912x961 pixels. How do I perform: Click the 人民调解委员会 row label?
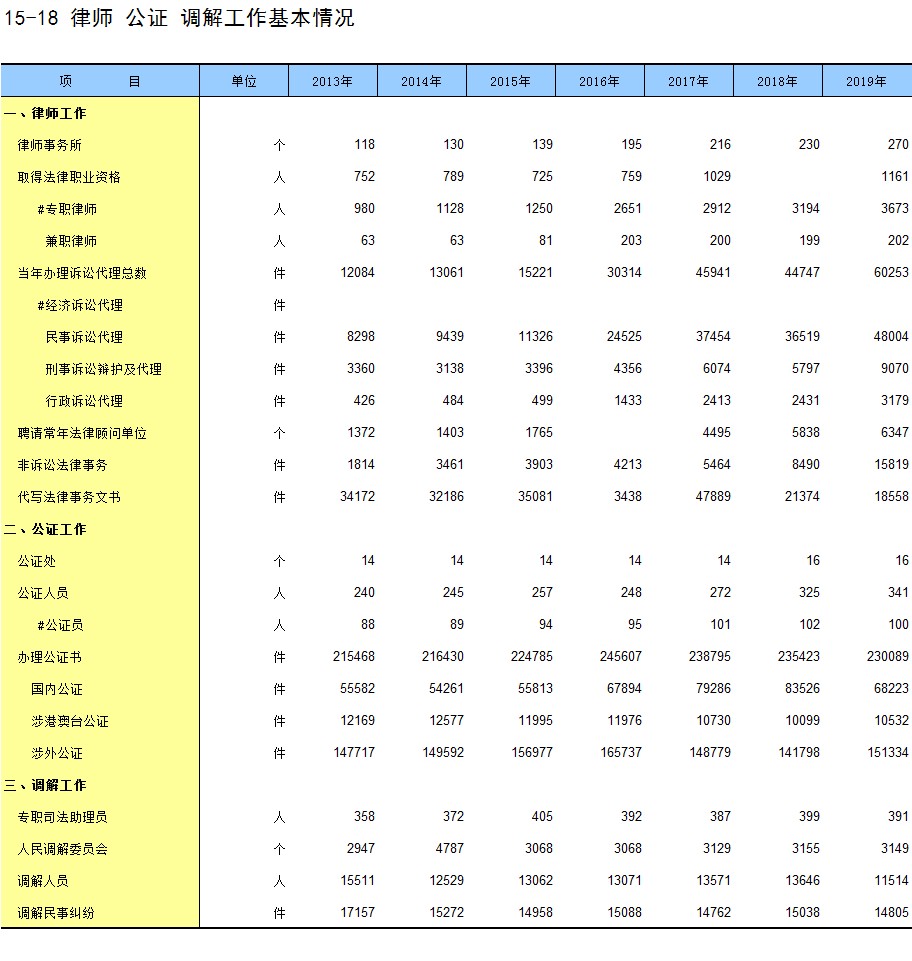pos(63,849)
